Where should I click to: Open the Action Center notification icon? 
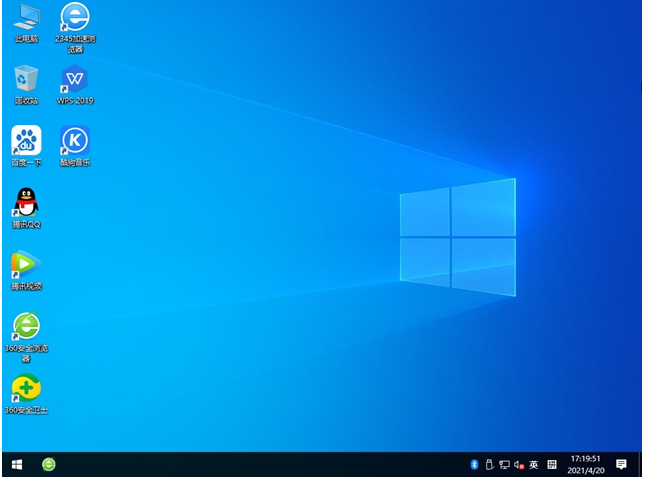pos(621,465)
